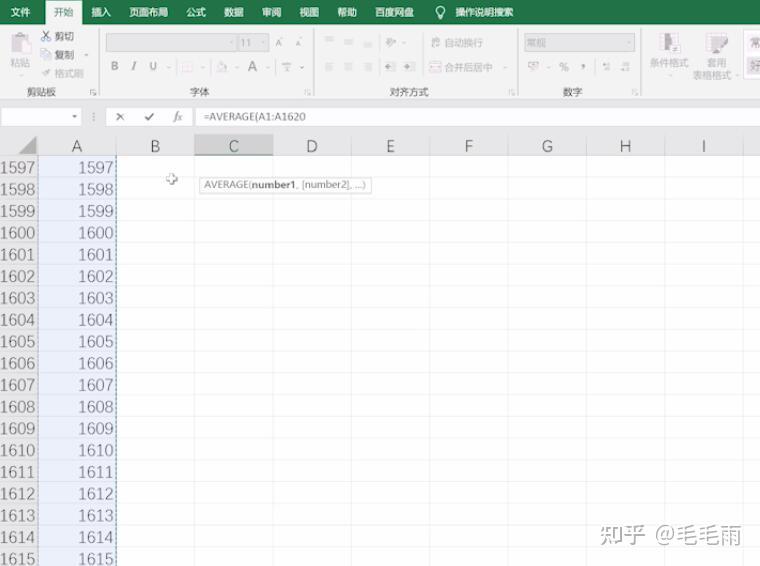Click number1 in the AVERAGE tooltip

(273, 185)
